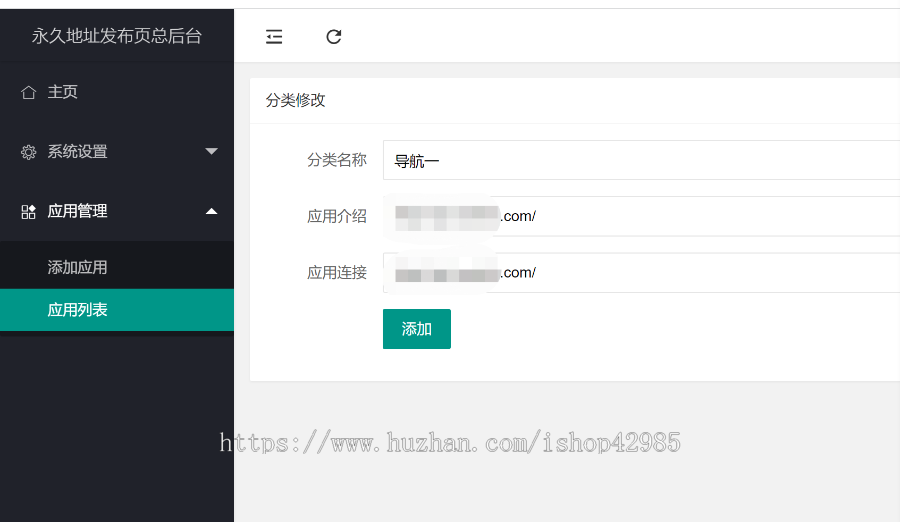Click the refresh icon in top bar
The height and width of the screenshot is (522, 900).
(x=333, y=37)
